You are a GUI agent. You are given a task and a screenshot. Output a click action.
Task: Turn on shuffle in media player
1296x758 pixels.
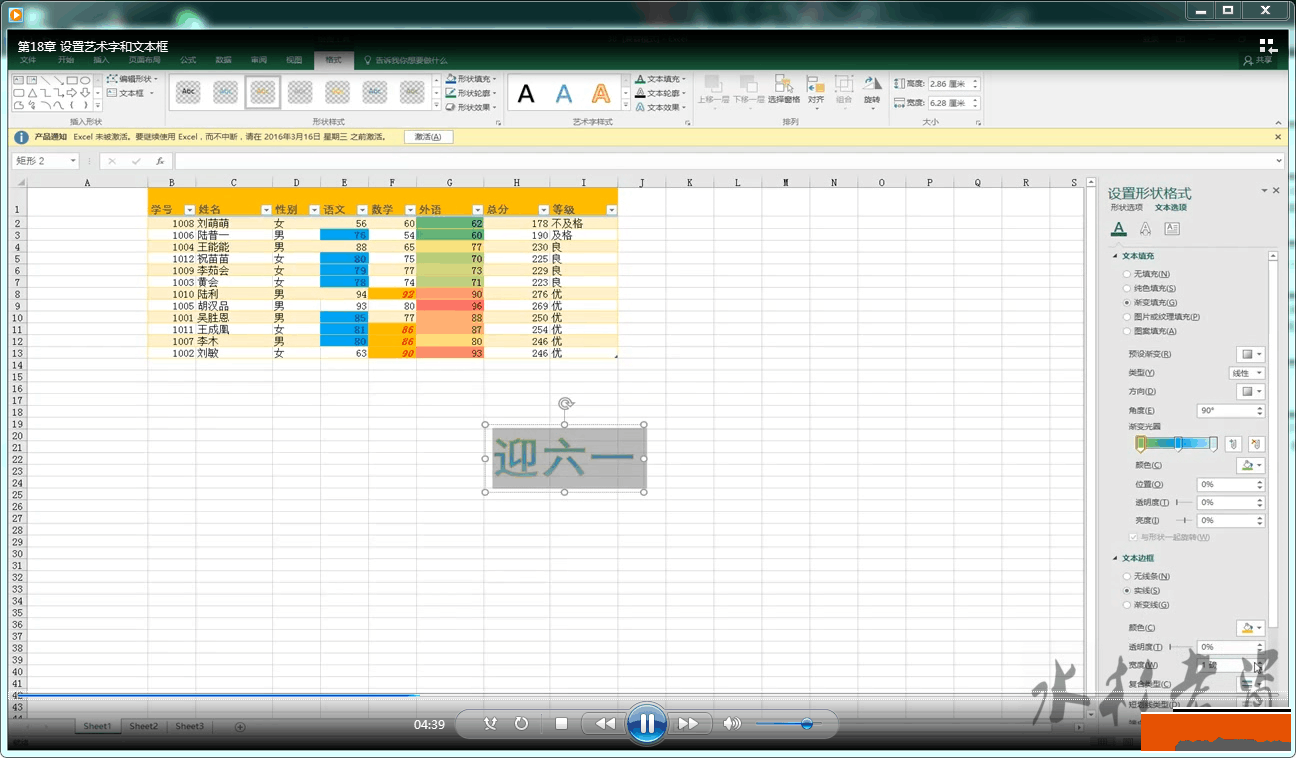[x=490, y=723]
